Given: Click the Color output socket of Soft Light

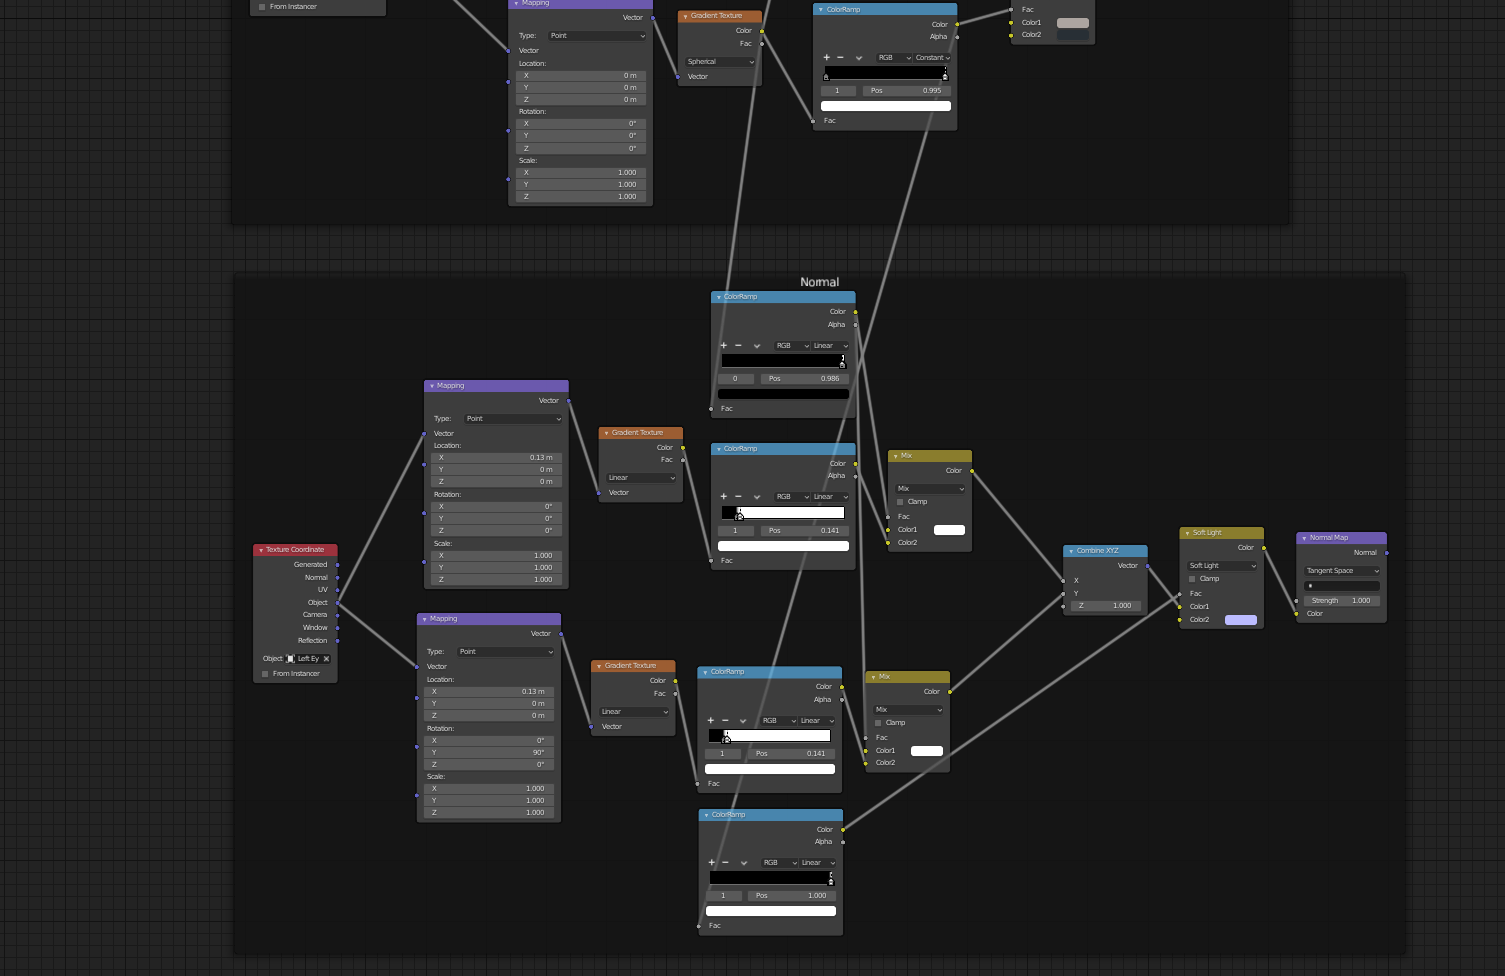Looking at the screenshot, I should click(1264, 548).
